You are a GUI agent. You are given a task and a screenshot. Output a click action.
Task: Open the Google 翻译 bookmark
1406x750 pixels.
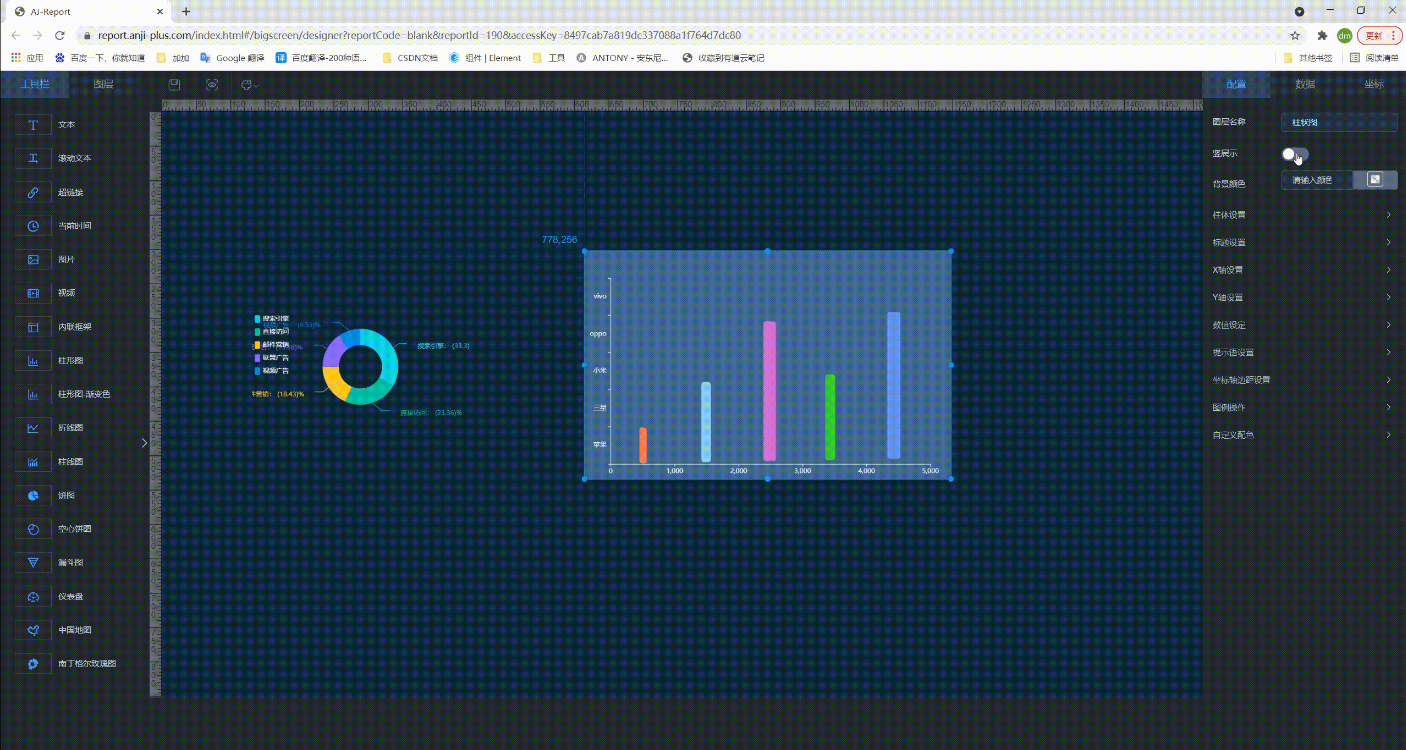pyautogui.click(x=232, y=58)
